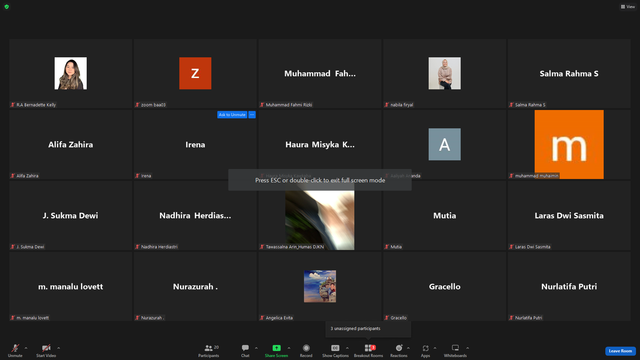Select the Laras Dwi Sasmita tile

569,216
